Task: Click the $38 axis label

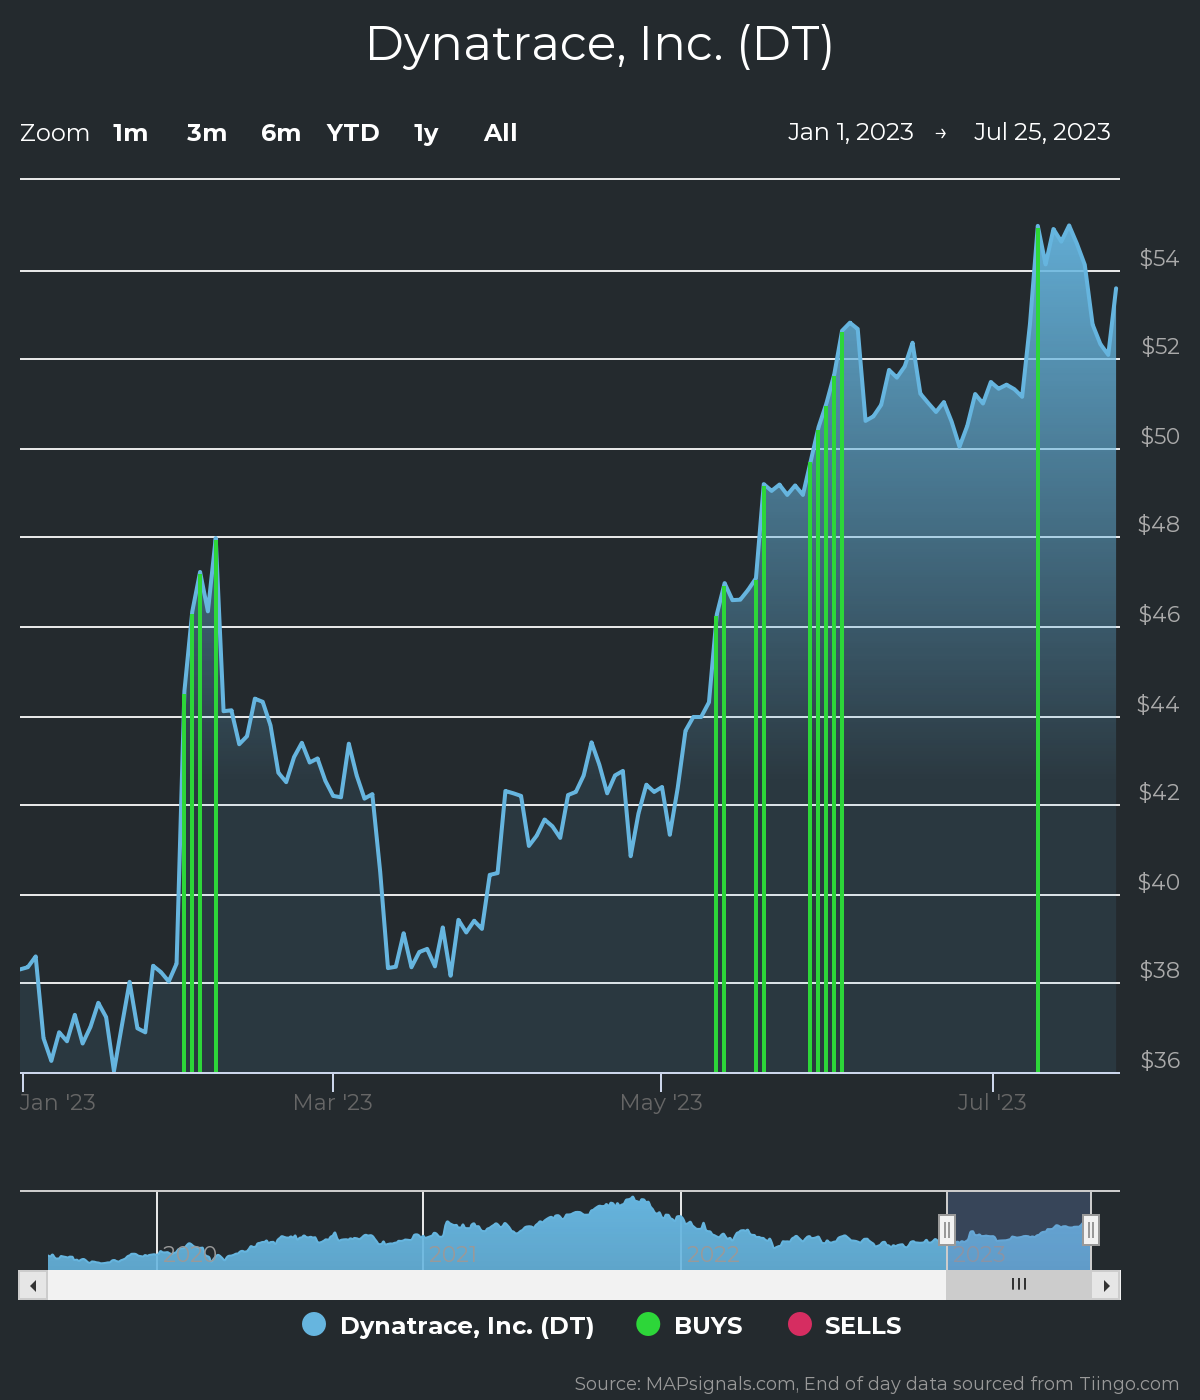Action: (1160, 971)
